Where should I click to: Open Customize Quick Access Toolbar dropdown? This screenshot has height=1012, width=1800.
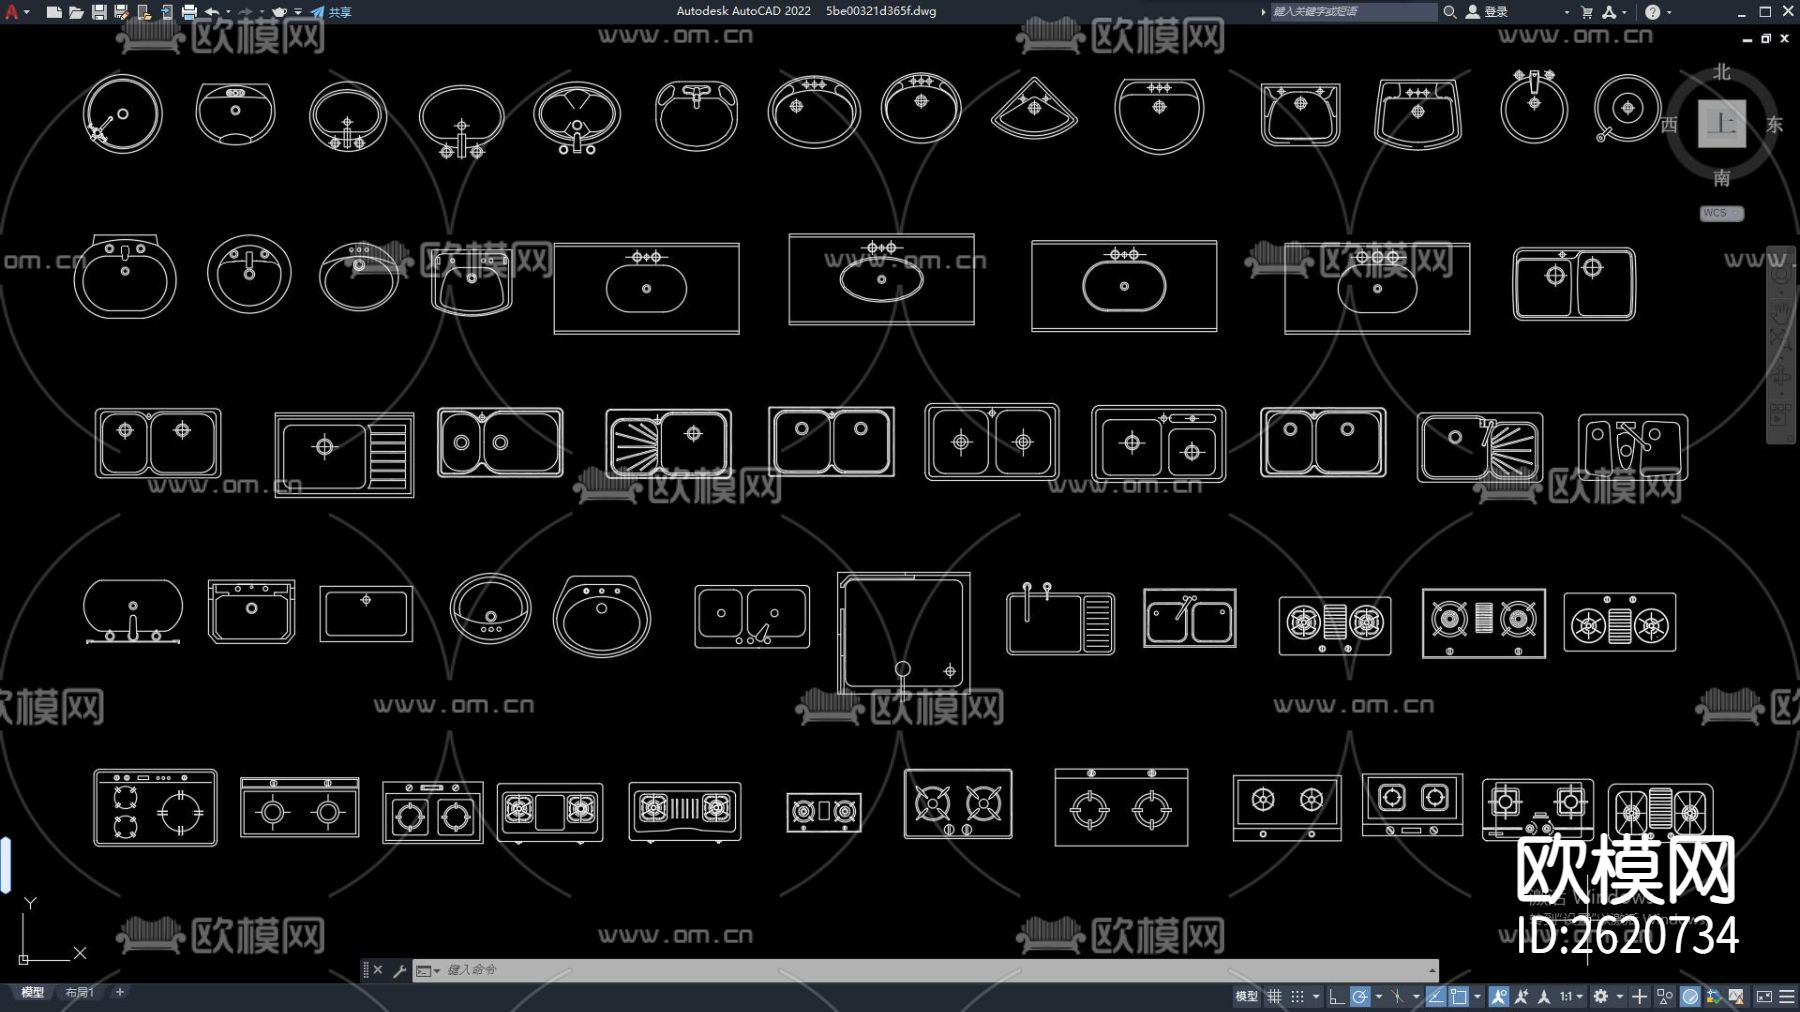[x=298, y=12]
